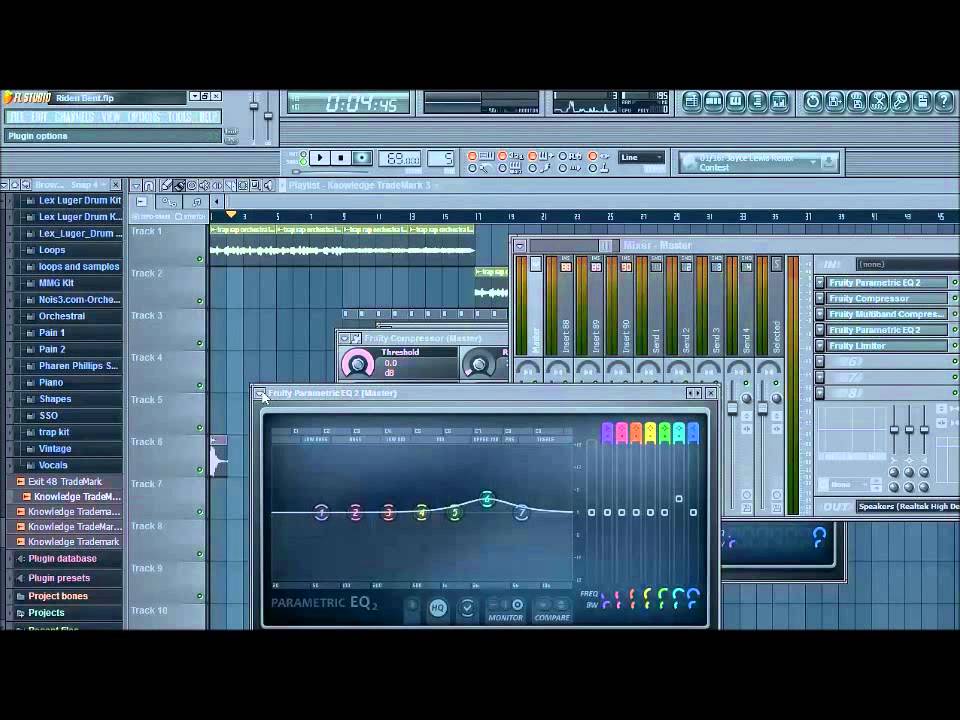The image size is (960, 720).
Task: Select the Playlist paint brush tool
Action: 179,185
